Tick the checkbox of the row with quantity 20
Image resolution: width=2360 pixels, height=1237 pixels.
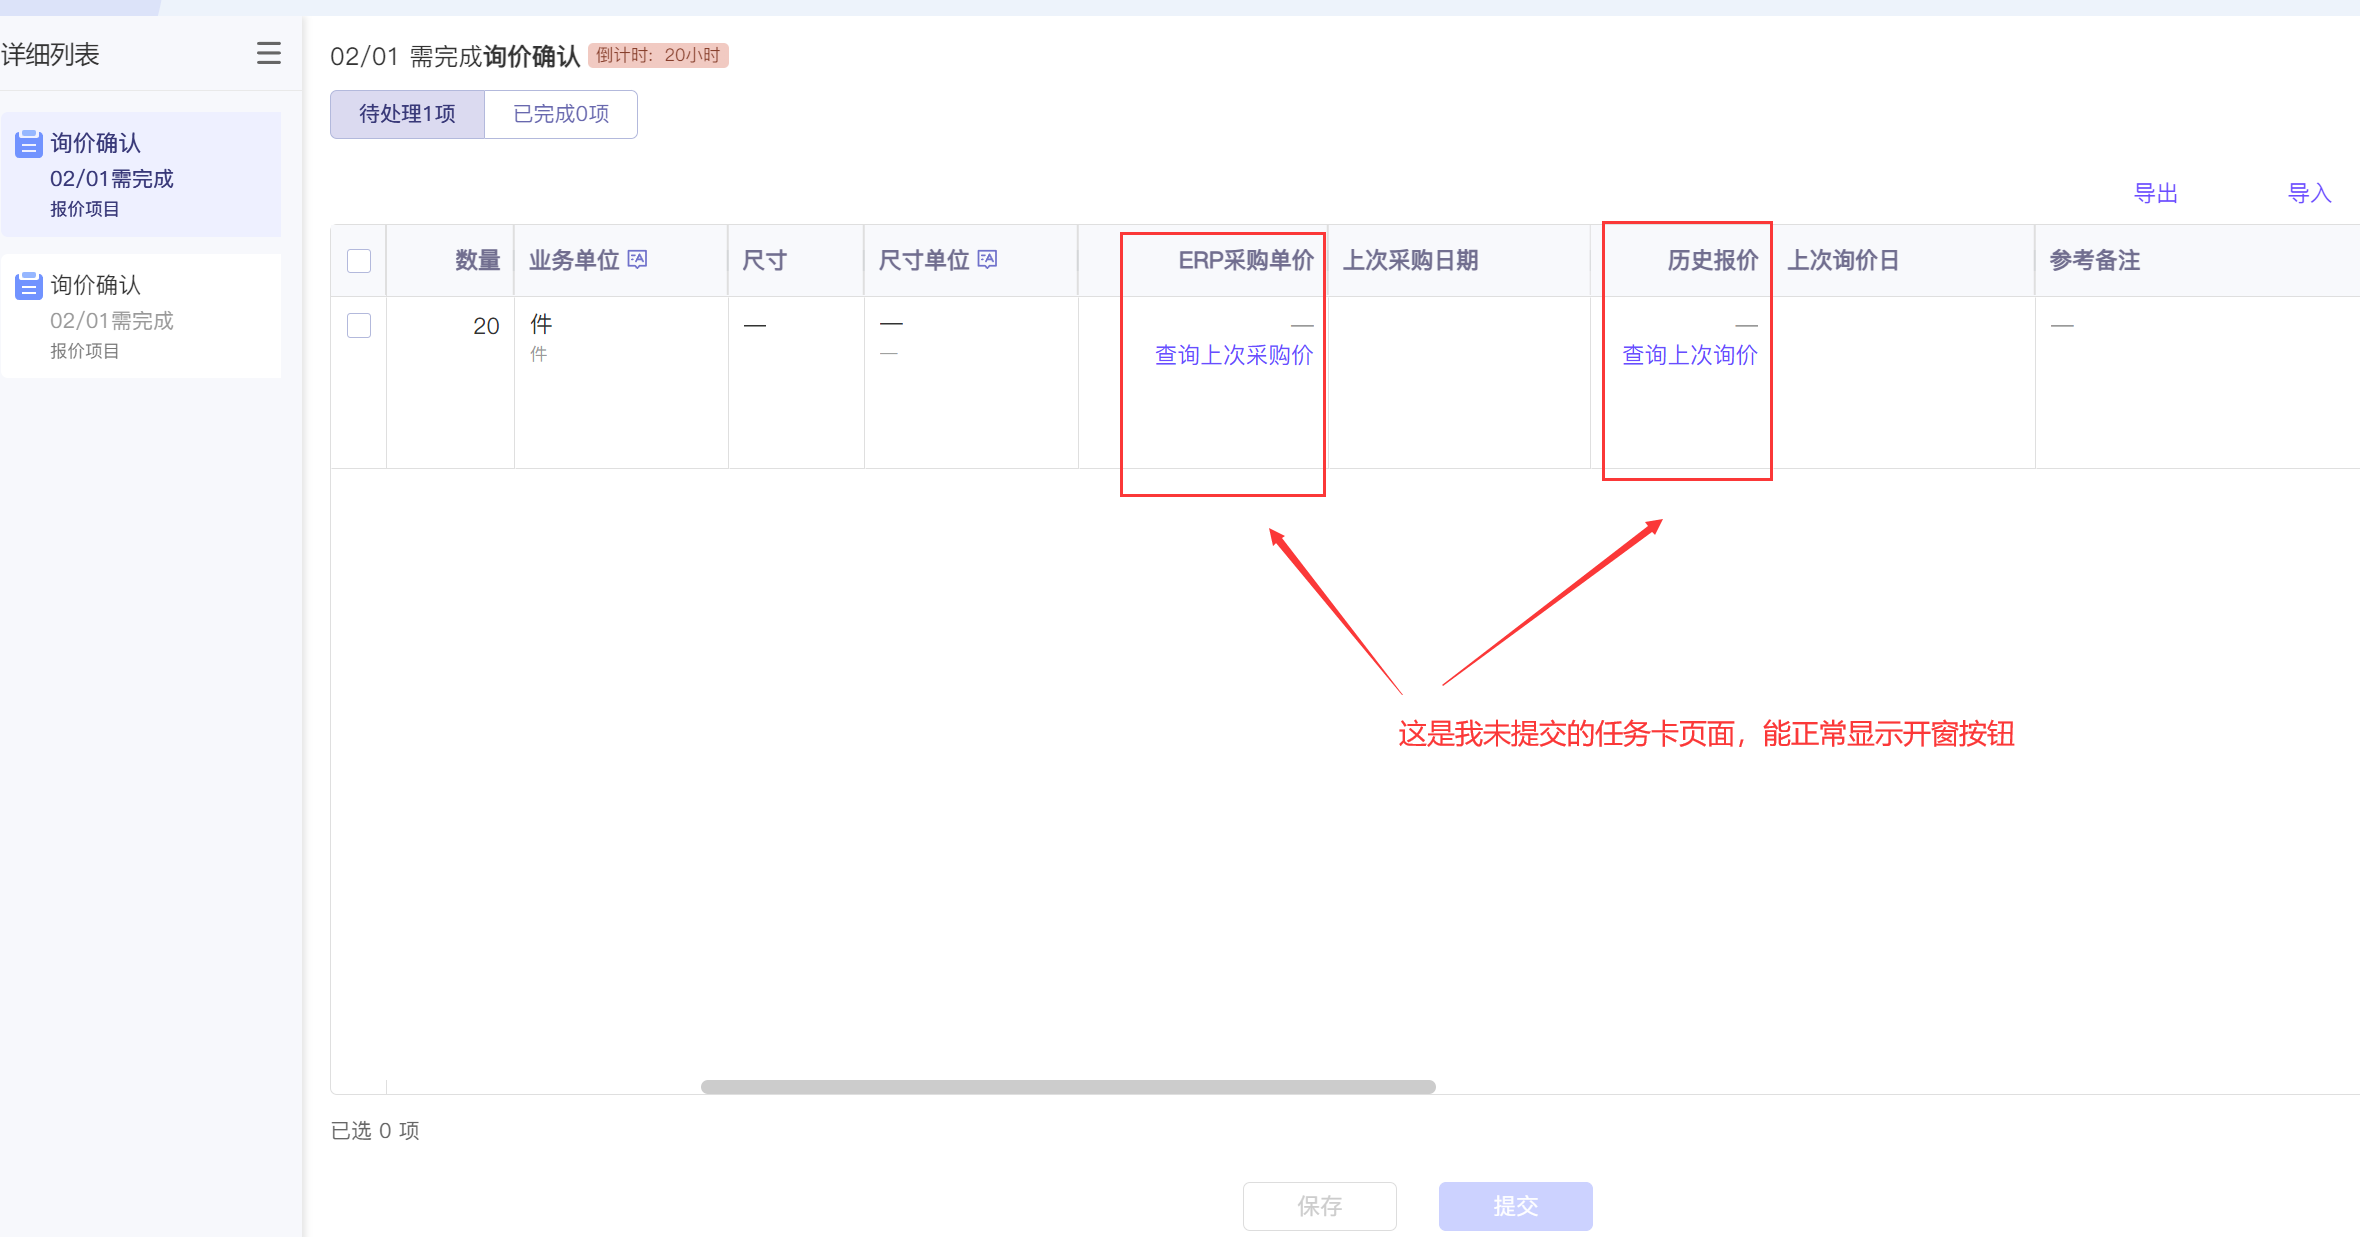coord(359,326)
